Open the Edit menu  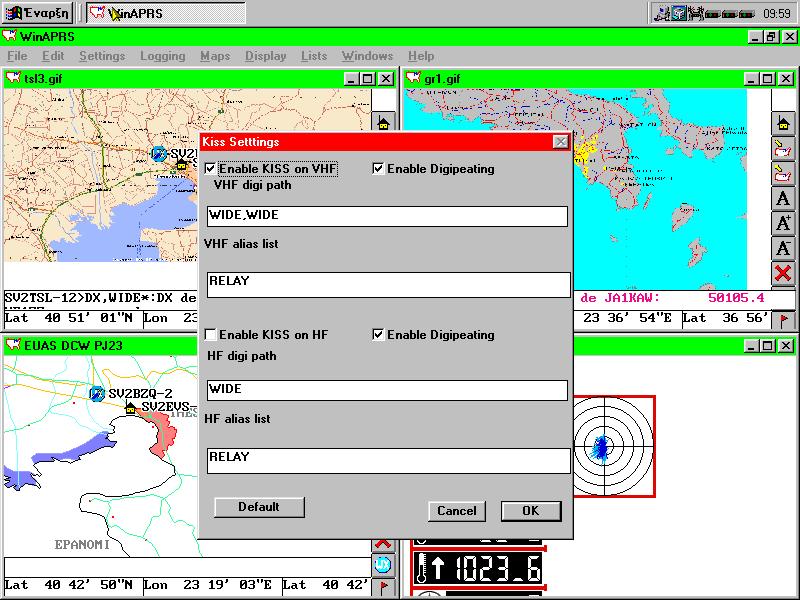click(53, 56)
